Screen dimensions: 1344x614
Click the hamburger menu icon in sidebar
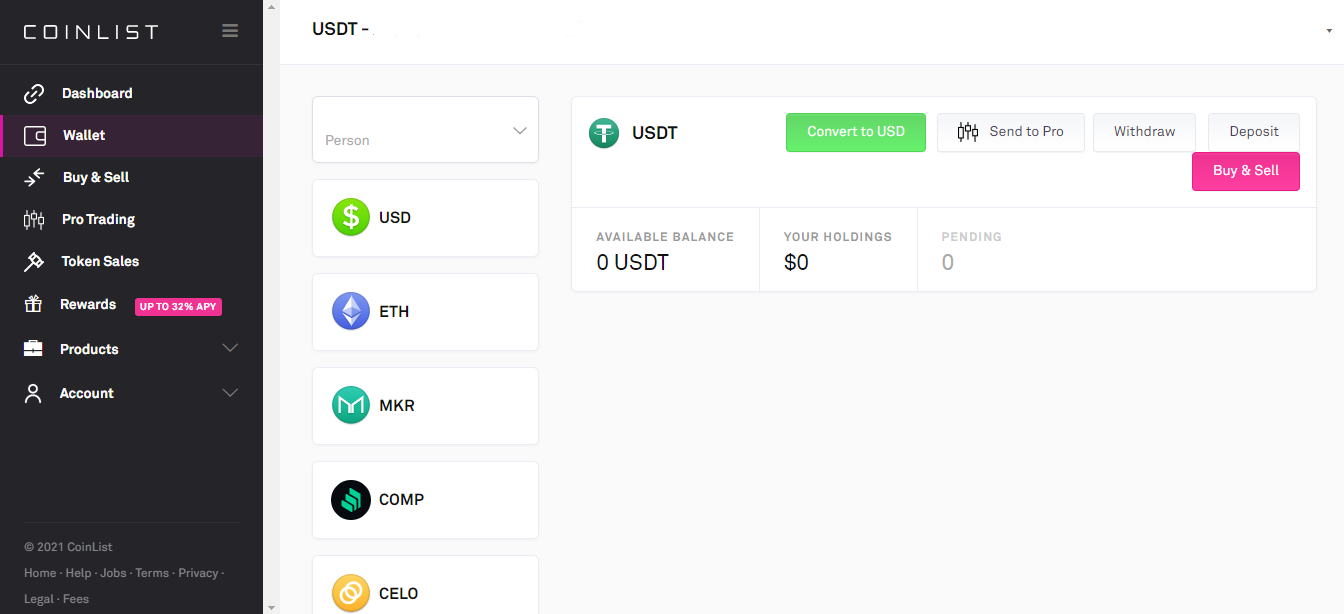[x=230, y=31]
